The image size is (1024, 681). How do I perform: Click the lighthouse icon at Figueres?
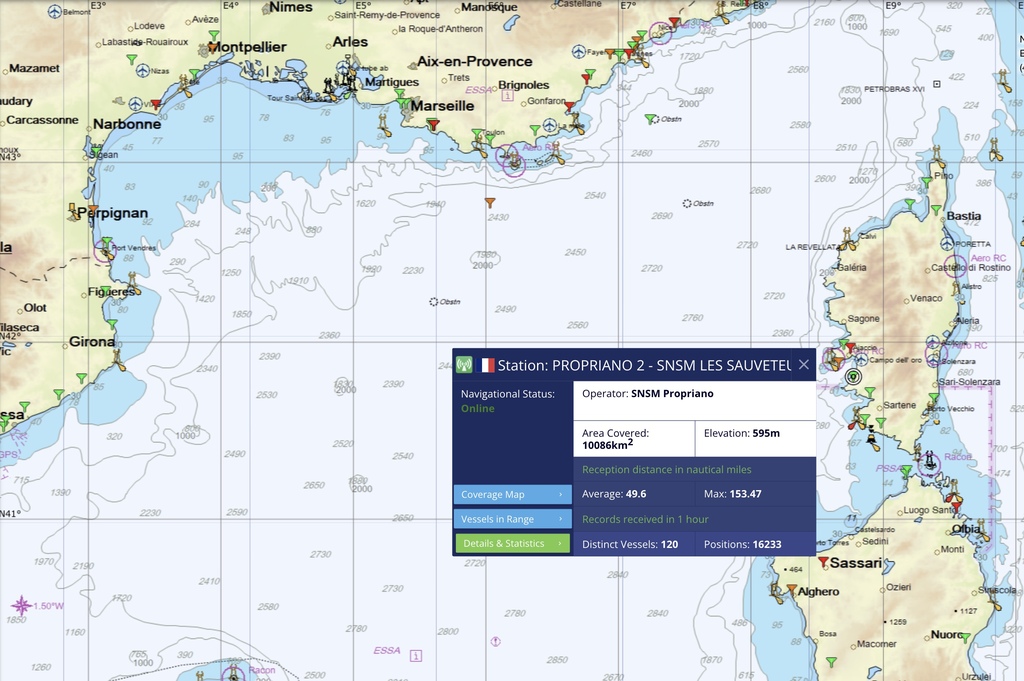pyautogui.click(x=133, y=284)
